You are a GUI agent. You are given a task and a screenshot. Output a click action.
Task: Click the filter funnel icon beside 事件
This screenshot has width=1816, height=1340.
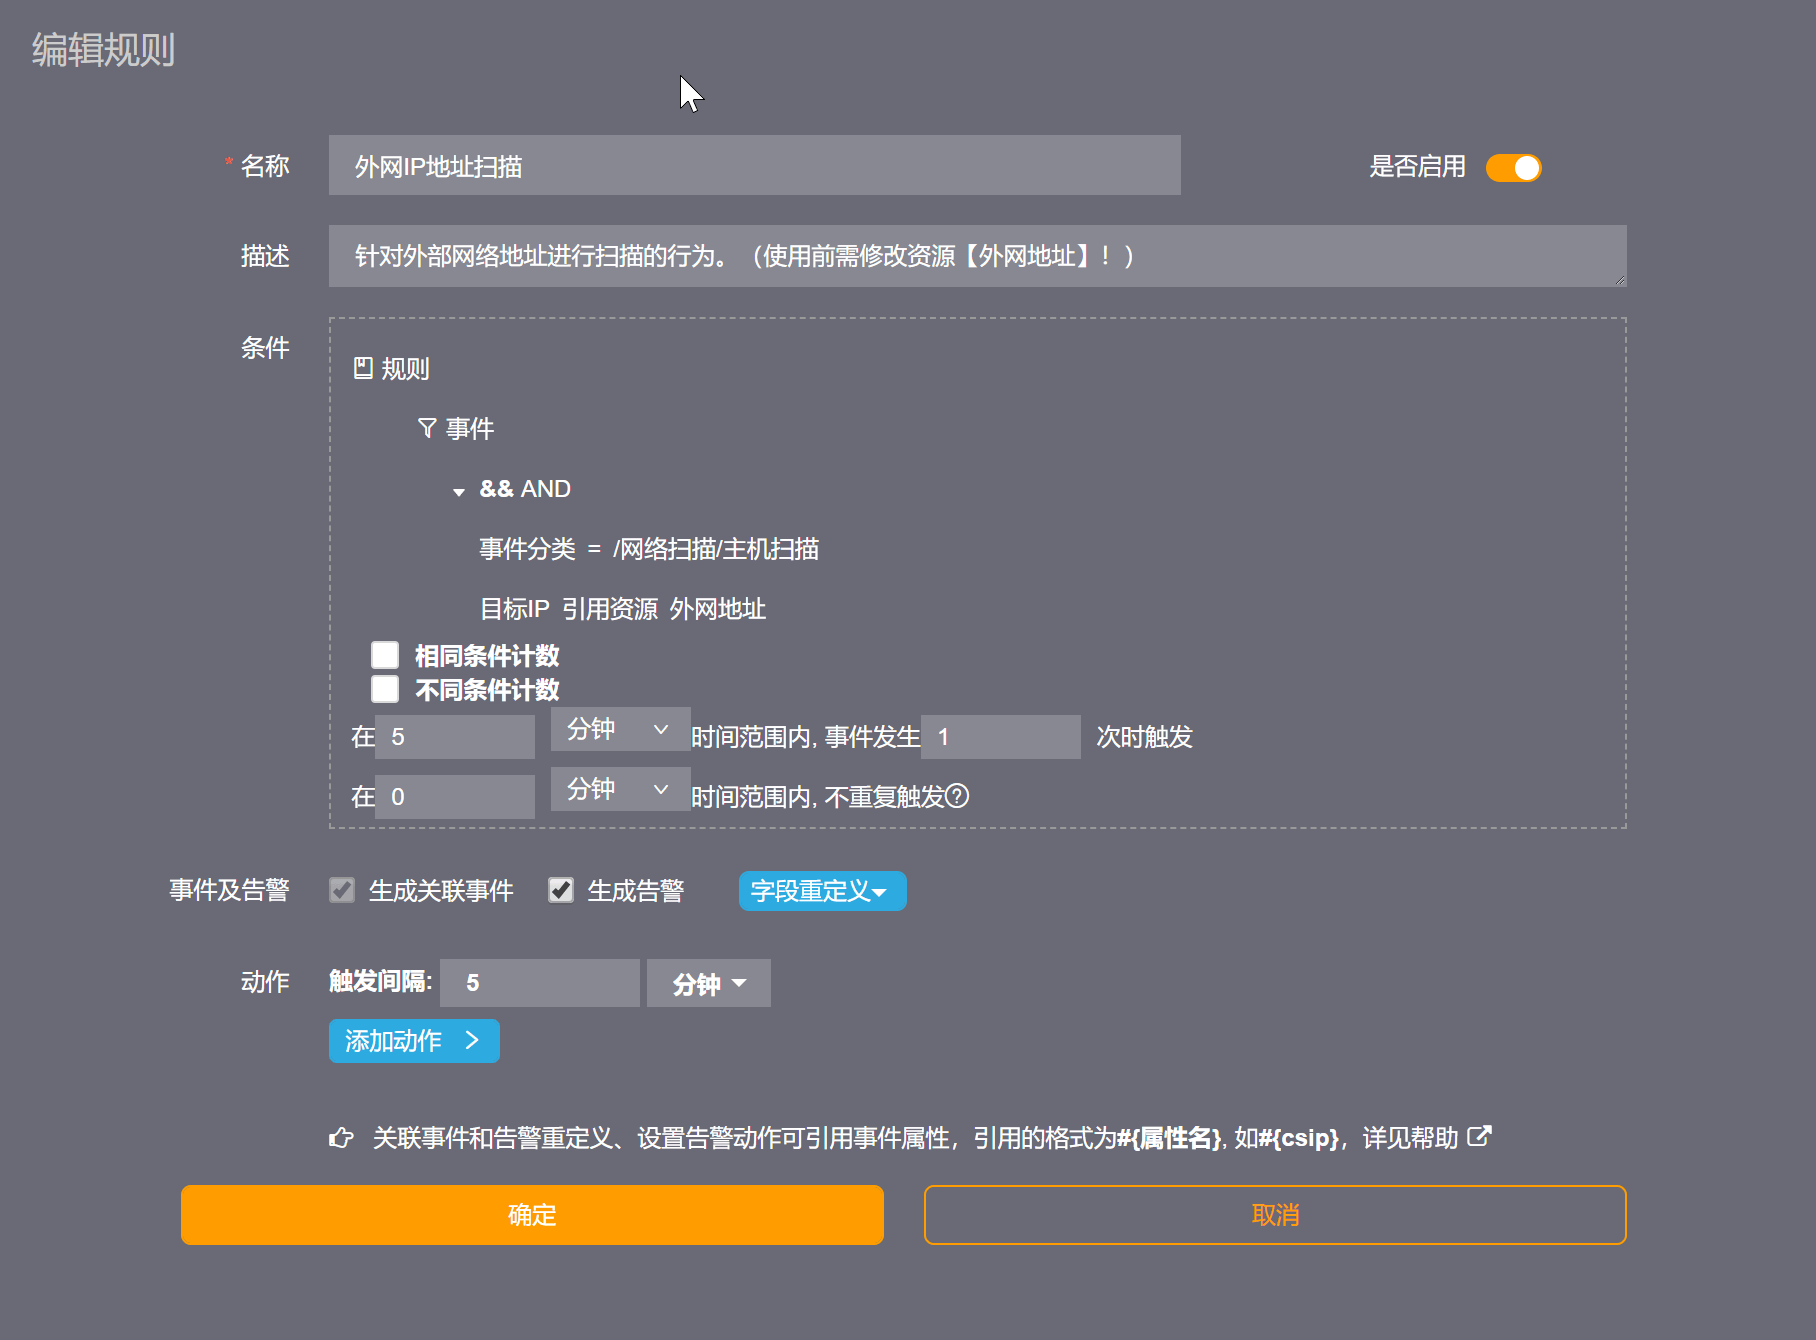[427, 428]
